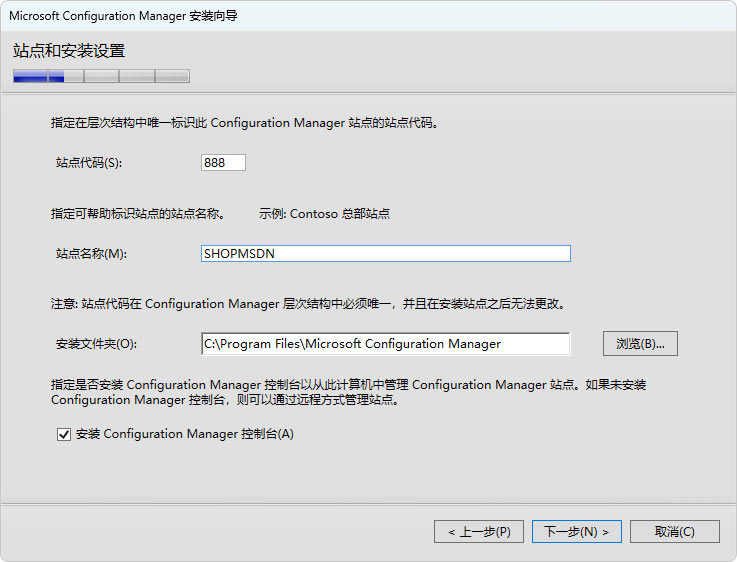
Task: Click the 站点和安装设置 page heading
Action: click(x=69, y=51)
